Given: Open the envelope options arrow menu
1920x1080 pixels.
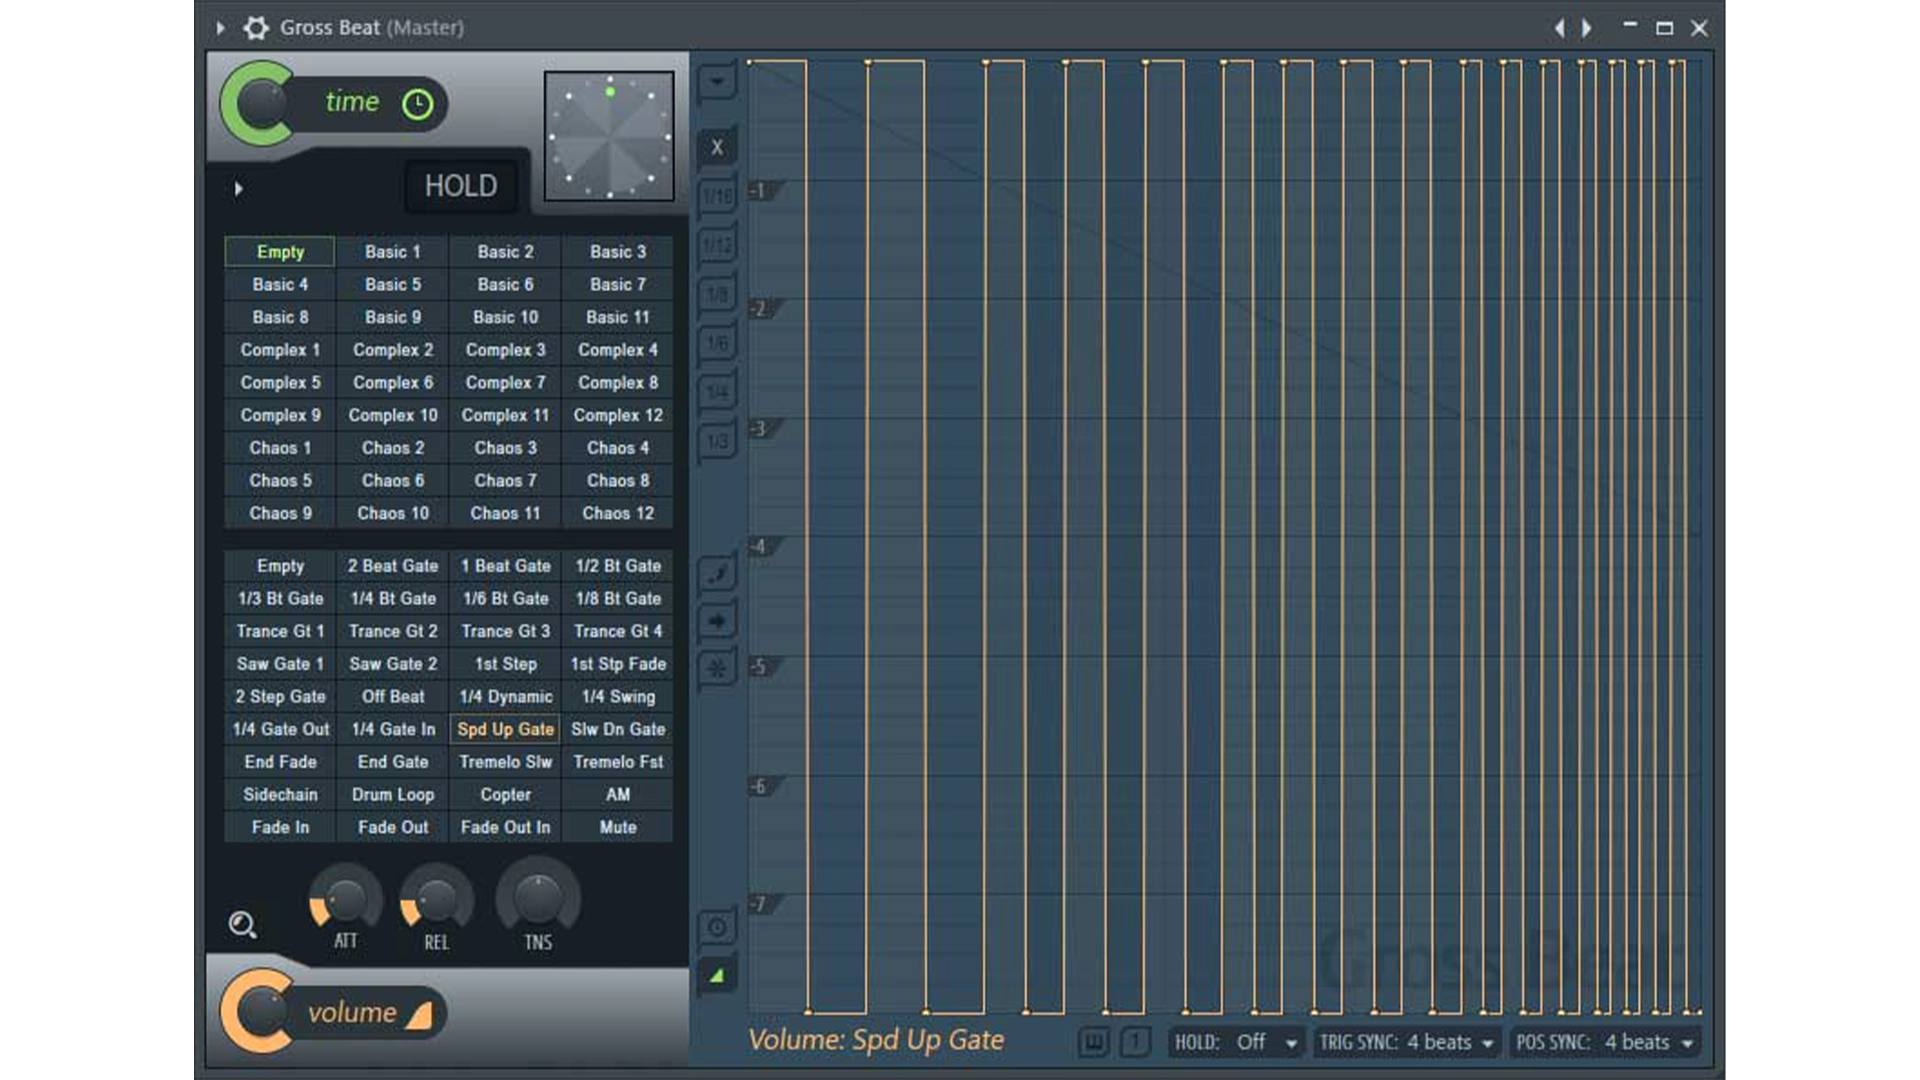Looking at the screenshot, I should click(x=717, y=81).
